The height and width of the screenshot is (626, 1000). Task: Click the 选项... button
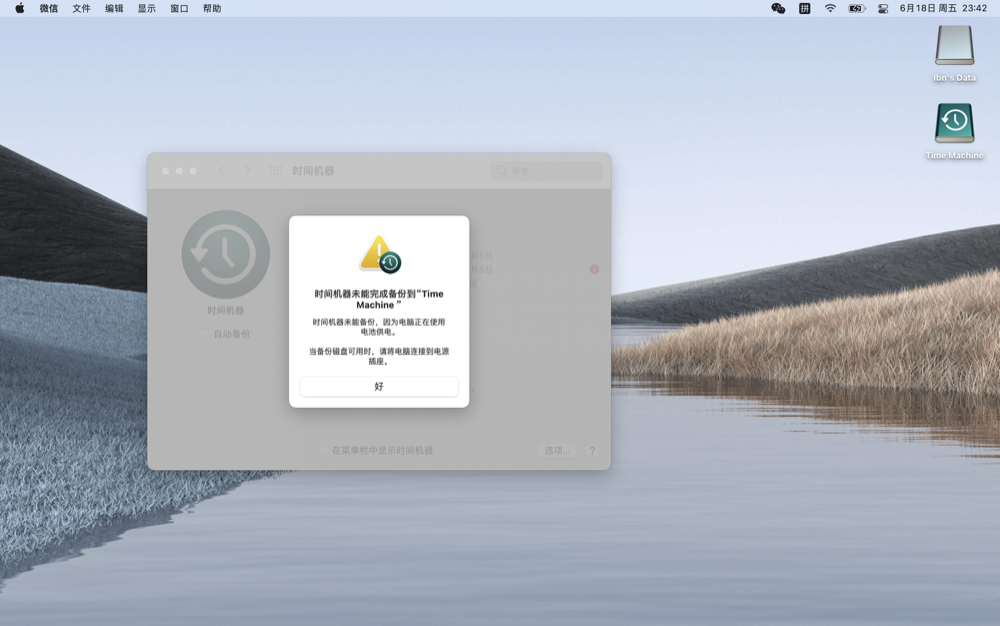(557, 451)
